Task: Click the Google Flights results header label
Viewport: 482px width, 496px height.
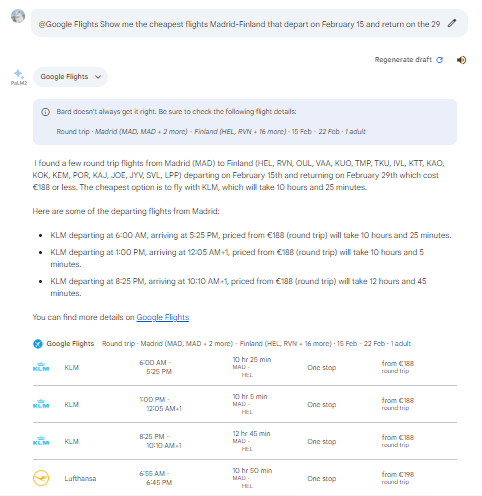Action: point(70,344)
